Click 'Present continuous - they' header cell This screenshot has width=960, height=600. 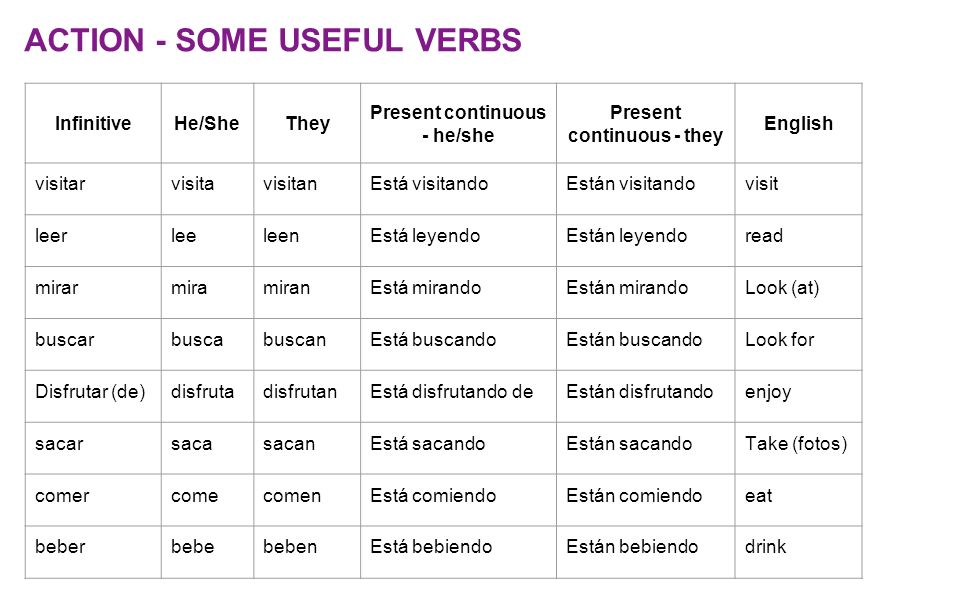646,123
